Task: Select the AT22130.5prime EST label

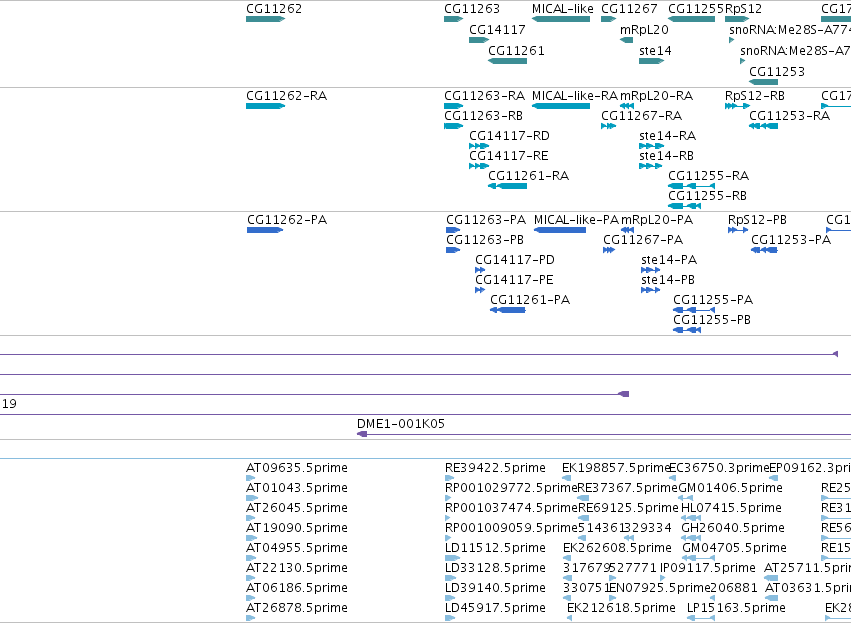Action: [296, 568]
